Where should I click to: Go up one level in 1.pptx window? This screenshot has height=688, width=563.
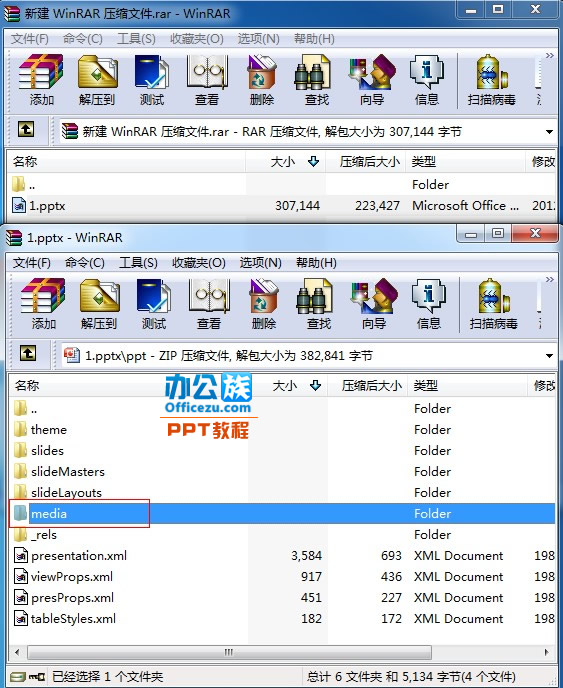[28, 353]
